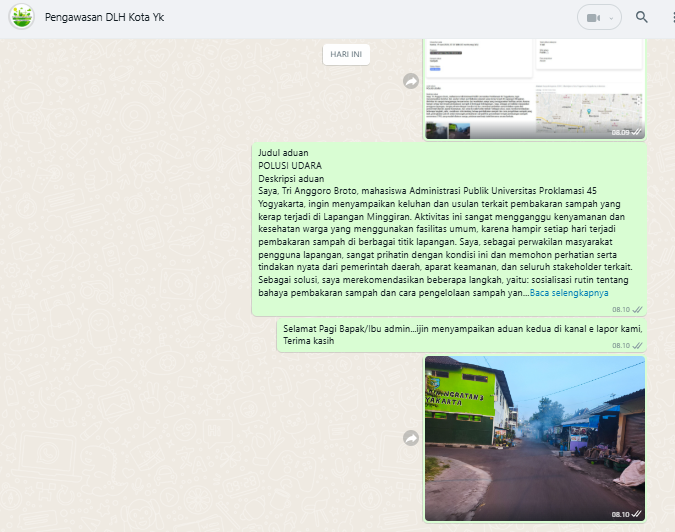Search messages in this chat
The height and width of the screenshot is (532, 675).
click(x=642, y=17)
